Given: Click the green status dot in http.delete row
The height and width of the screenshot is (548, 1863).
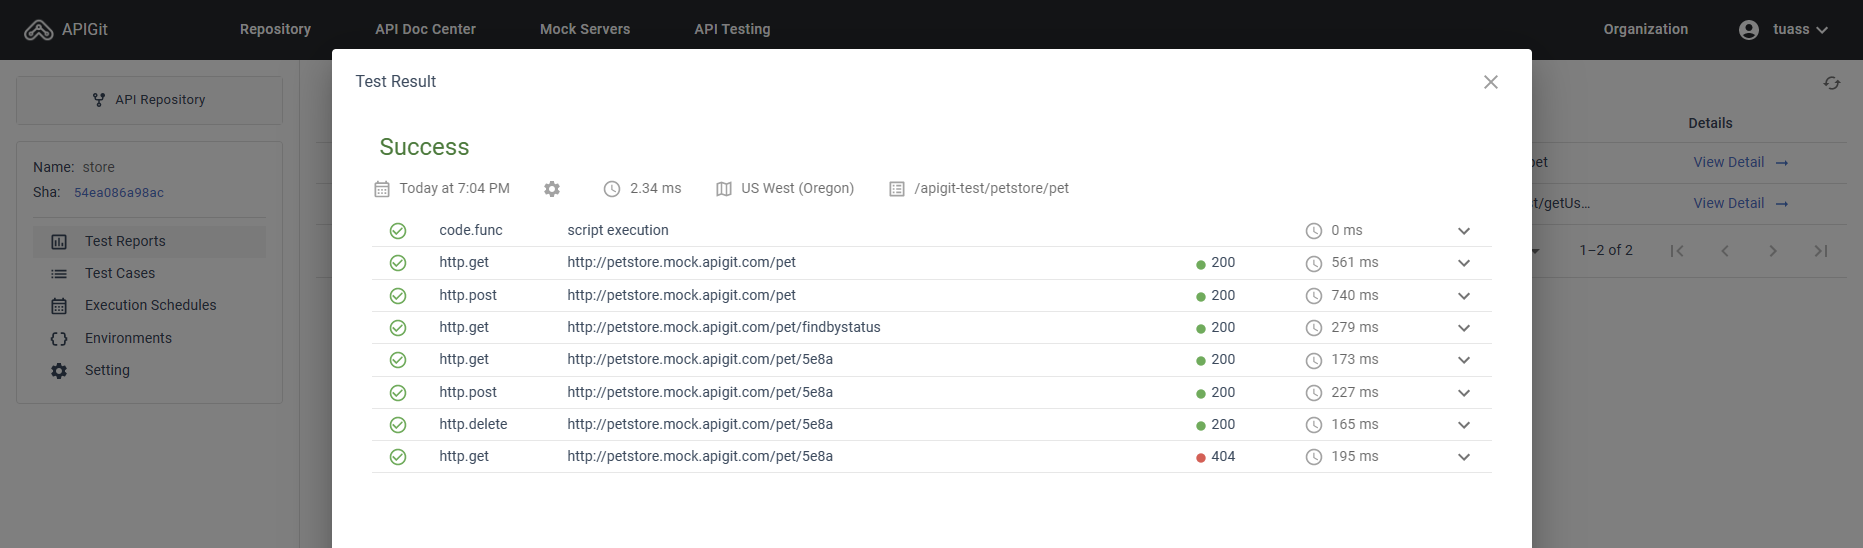Looking at the screenshot, I should pos(1201,426).
